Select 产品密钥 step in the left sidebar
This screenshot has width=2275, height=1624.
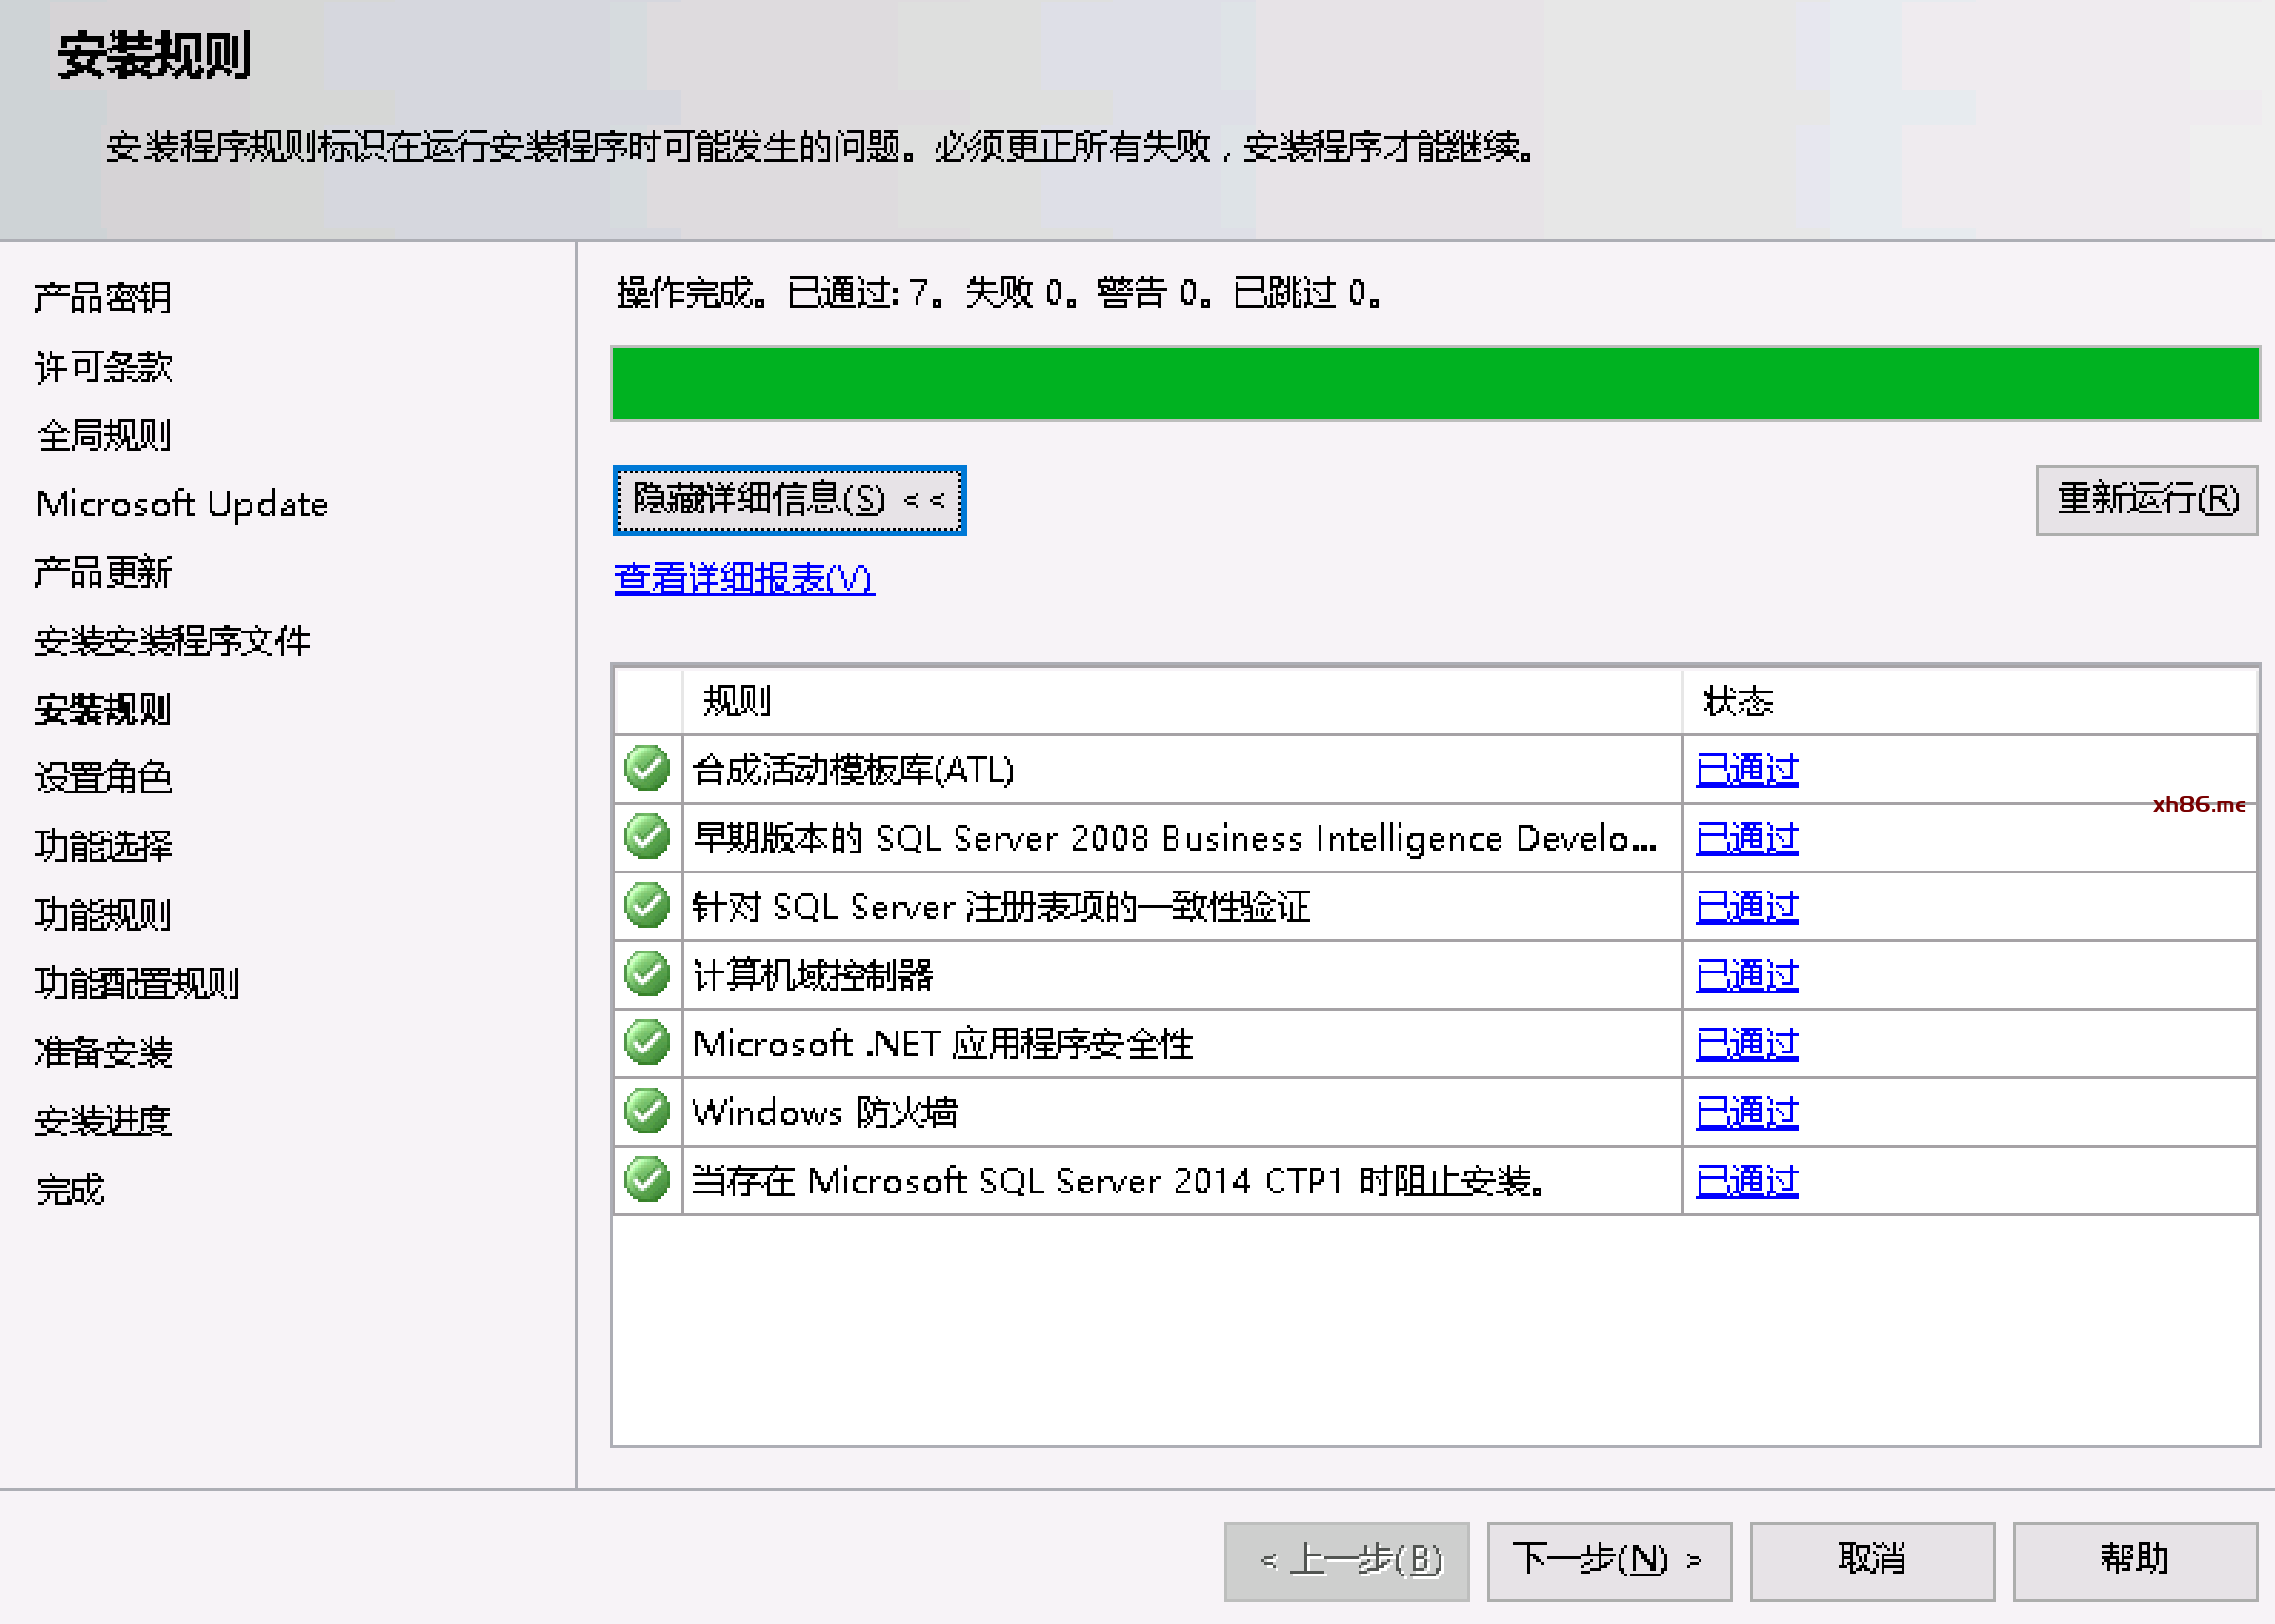click(x=103, y=298)
